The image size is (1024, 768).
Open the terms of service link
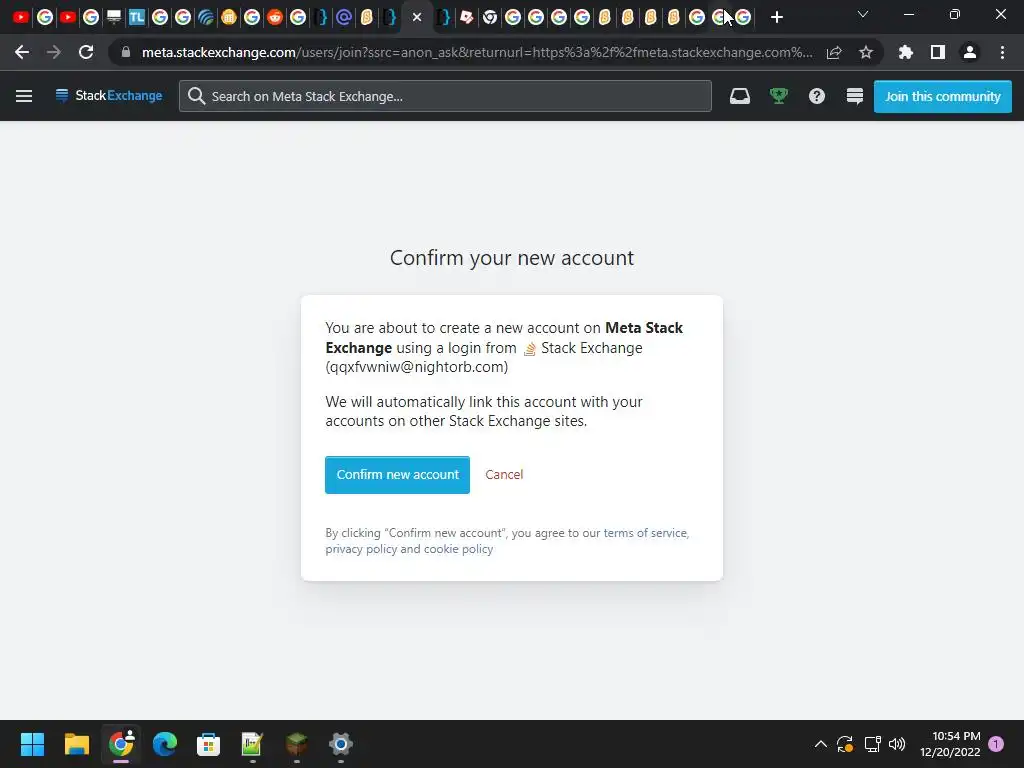645,533
